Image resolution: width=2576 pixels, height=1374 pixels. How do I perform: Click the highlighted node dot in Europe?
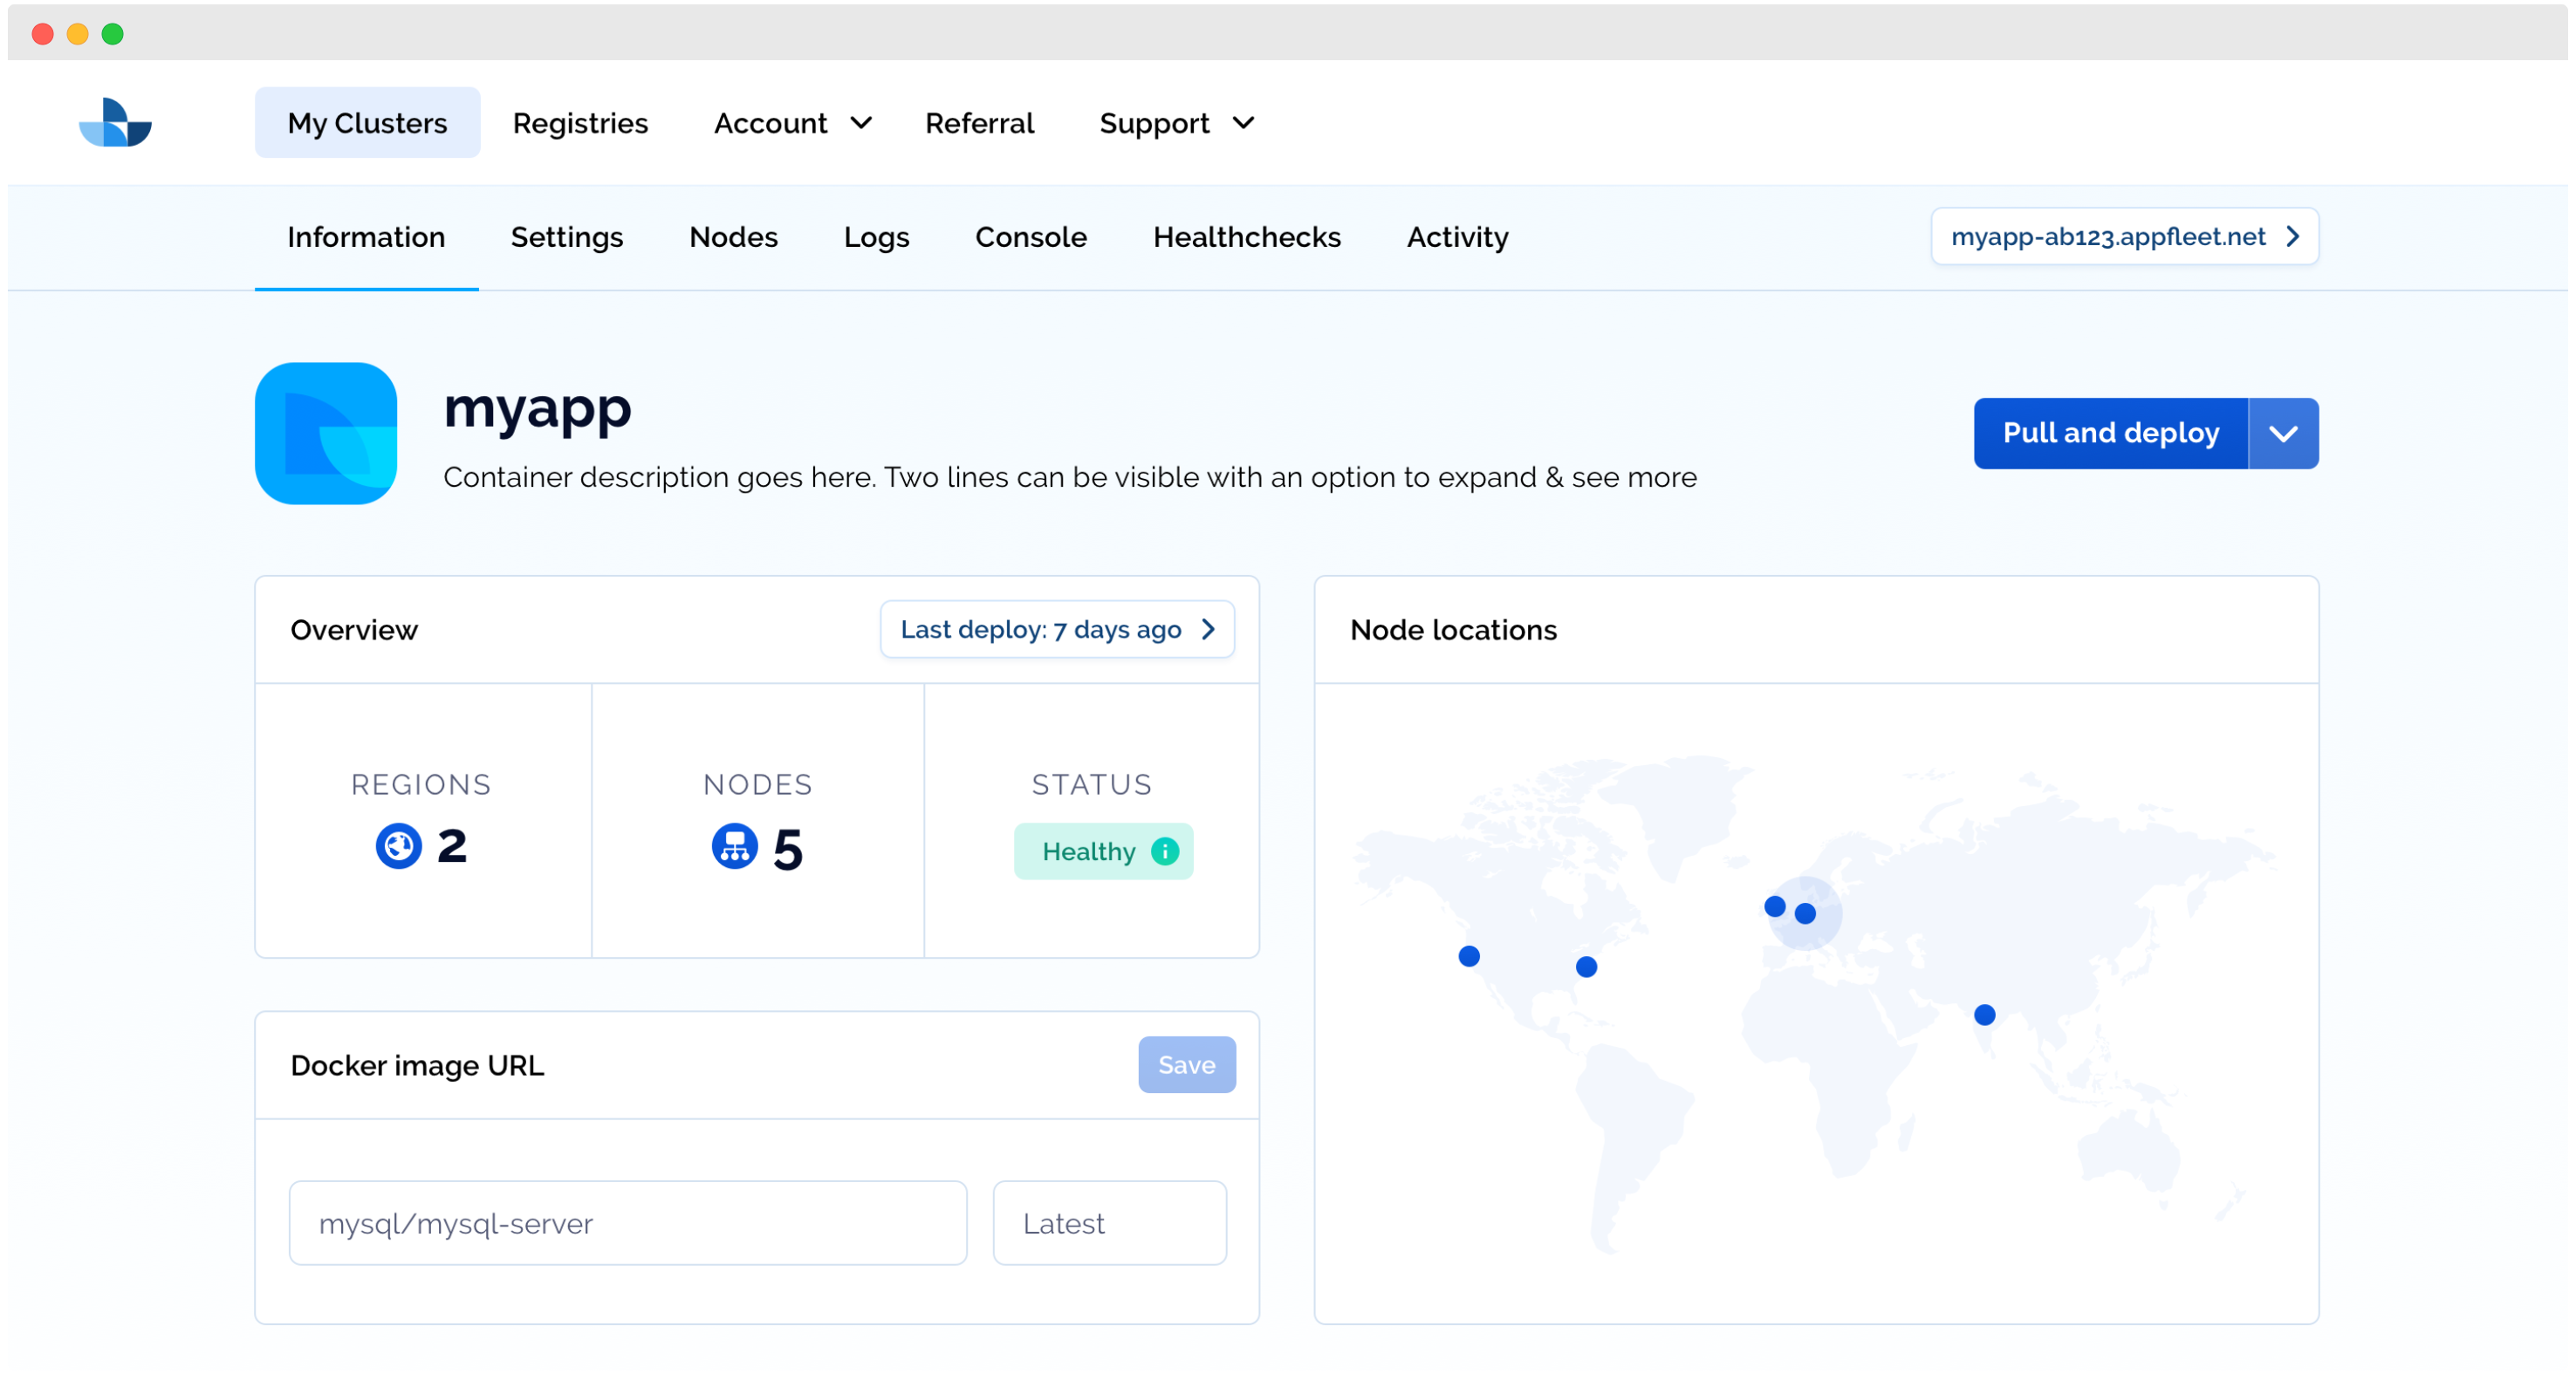(x=1805, y=913)
